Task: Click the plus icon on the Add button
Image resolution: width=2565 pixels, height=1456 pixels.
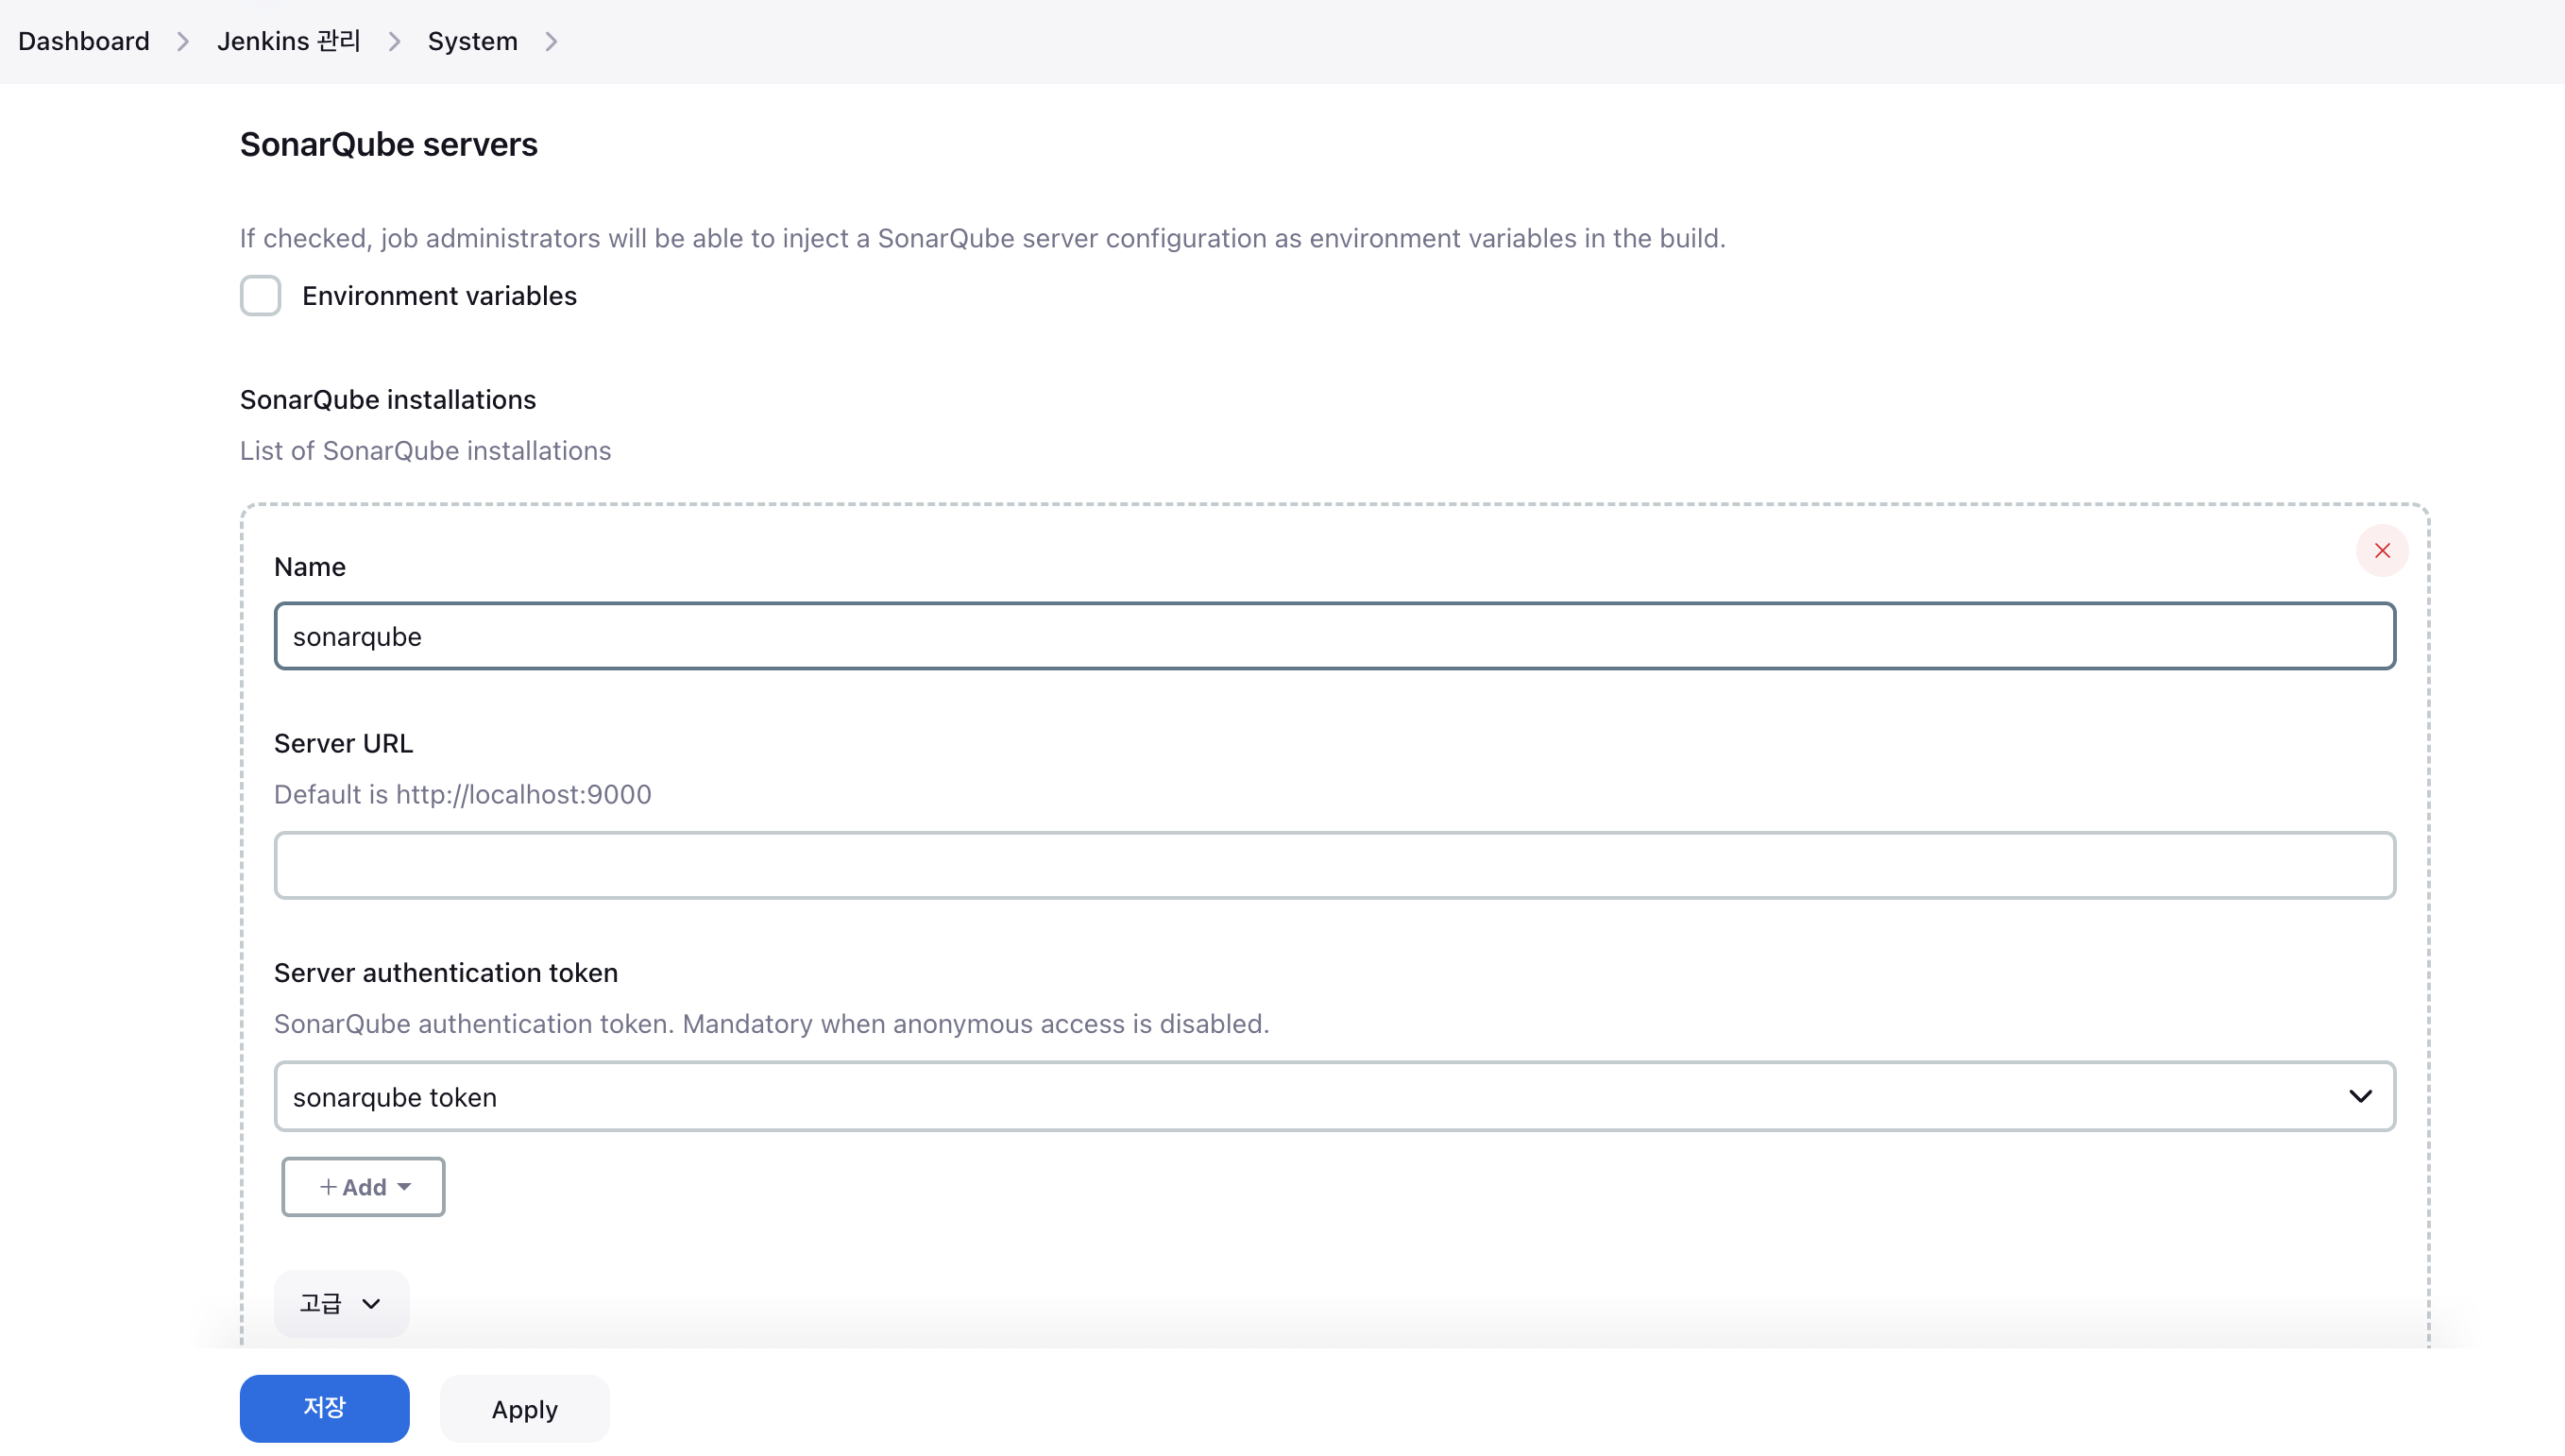Action: [327, 1186]
